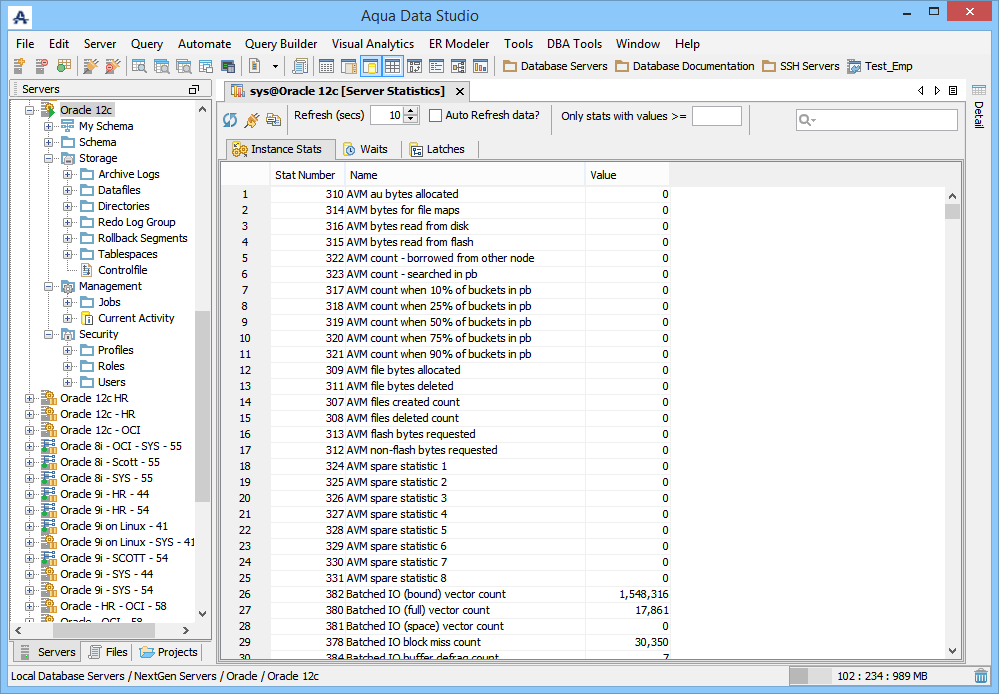
Task: Open the SSH Servers folder shortcut
Action: click(800, 67)
